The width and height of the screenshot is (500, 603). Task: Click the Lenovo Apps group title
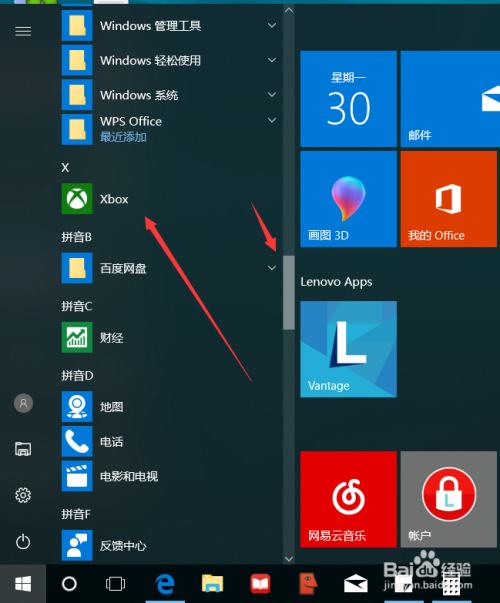pos(337,282)
